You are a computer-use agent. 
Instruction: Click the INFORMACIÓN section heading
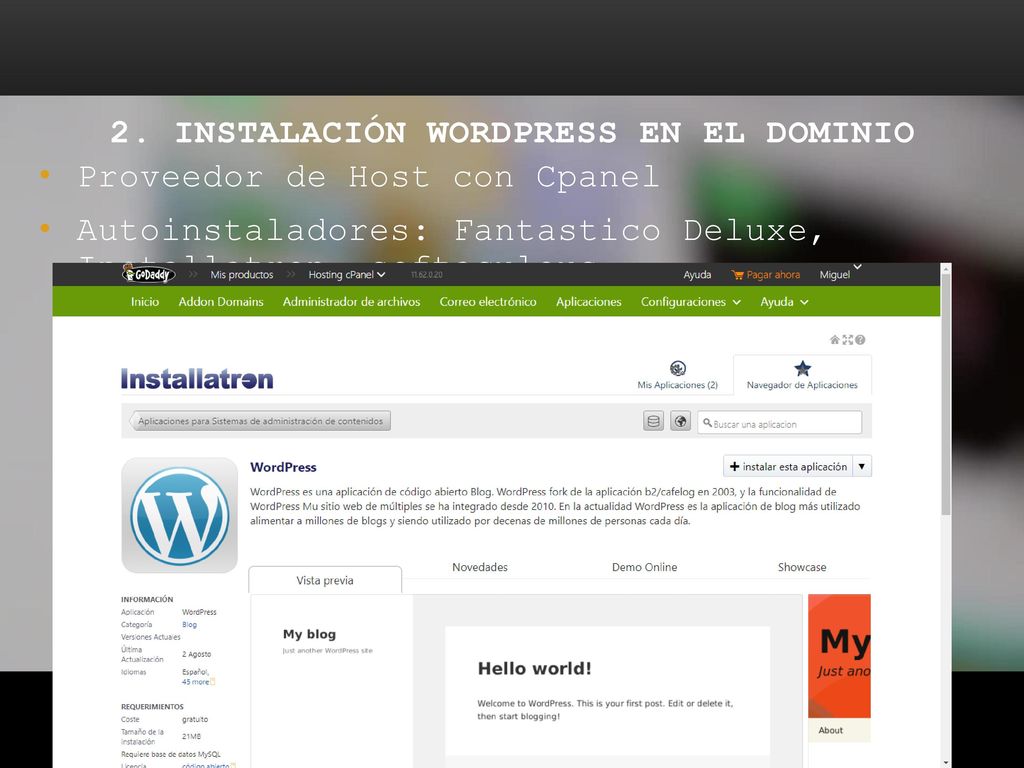click(x=147, y=600)
